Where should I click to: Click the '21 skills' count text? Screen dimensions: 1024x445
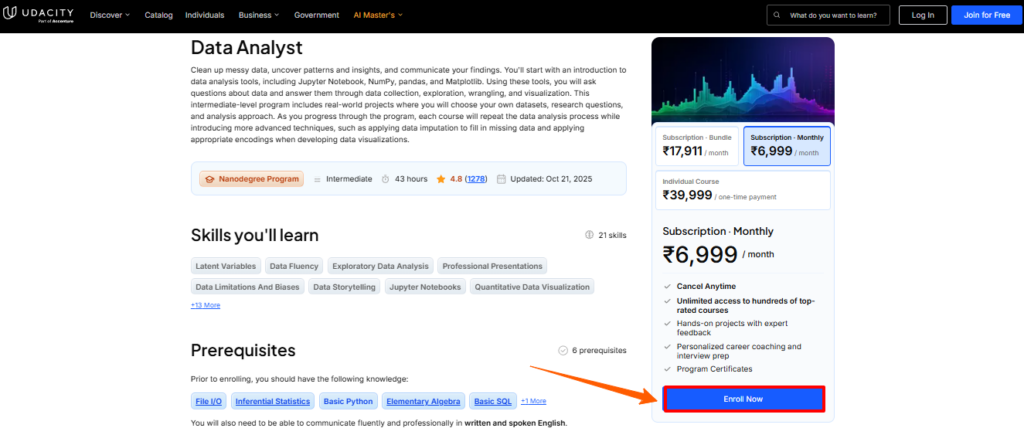pos(613,235)
